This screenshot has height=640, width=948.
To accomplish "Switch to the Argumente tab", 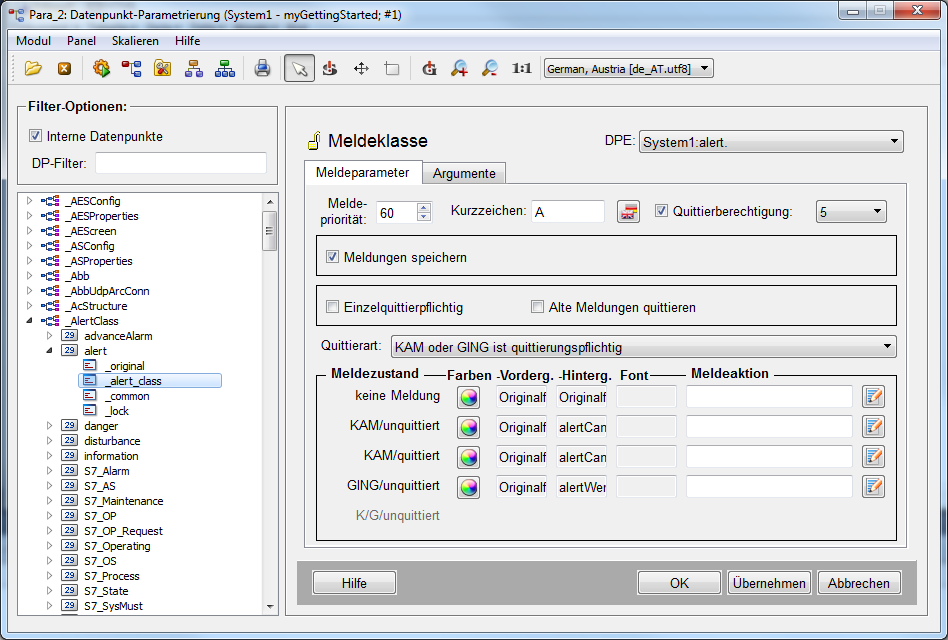I will [x=464, y=173].
